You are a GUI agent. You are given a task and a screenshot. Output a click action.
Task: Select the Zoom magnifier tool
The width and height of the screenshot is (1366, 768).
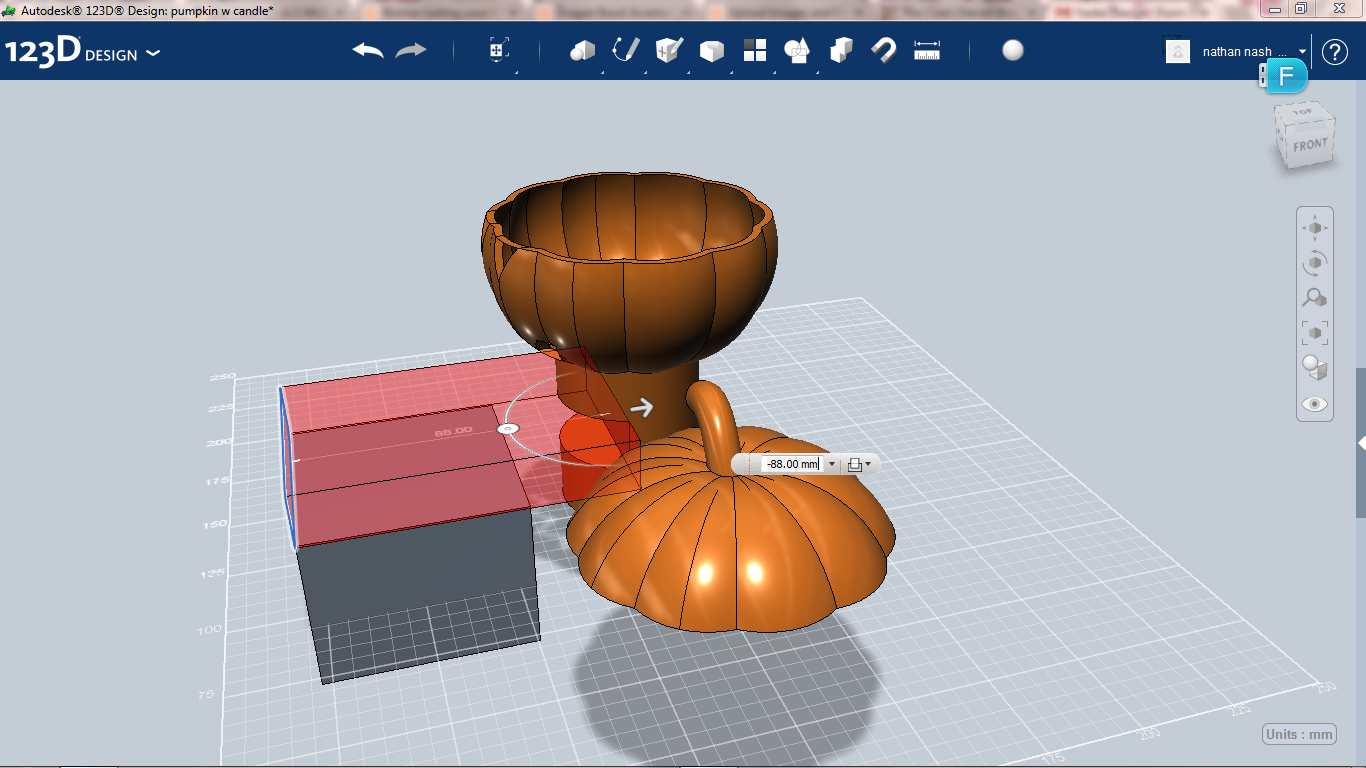1315,298
